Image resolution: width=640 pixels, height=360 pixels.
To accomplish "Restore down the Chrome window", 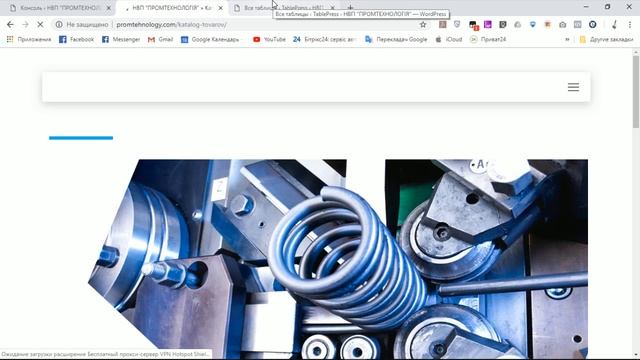I will pos(607,7).
